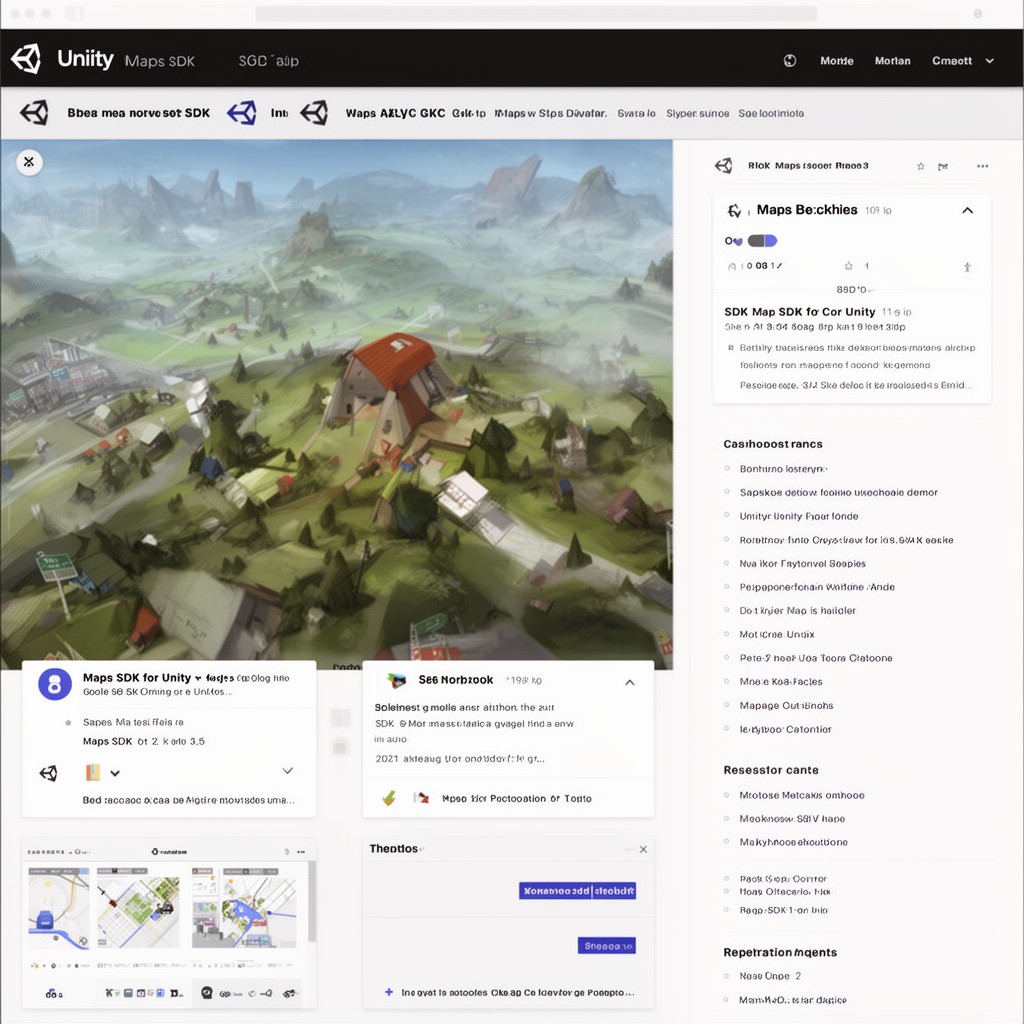Open the three-dot menu in 'Riok Maps' header
This screenshot has width=1024, height=1024.
982,166
